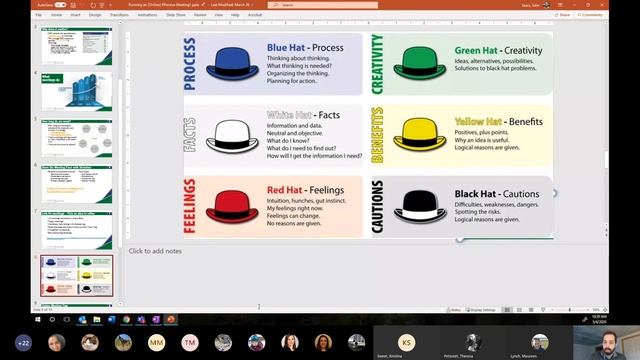
Task: Click the Start From Beginning presentation icon
Action: (102, 5)
